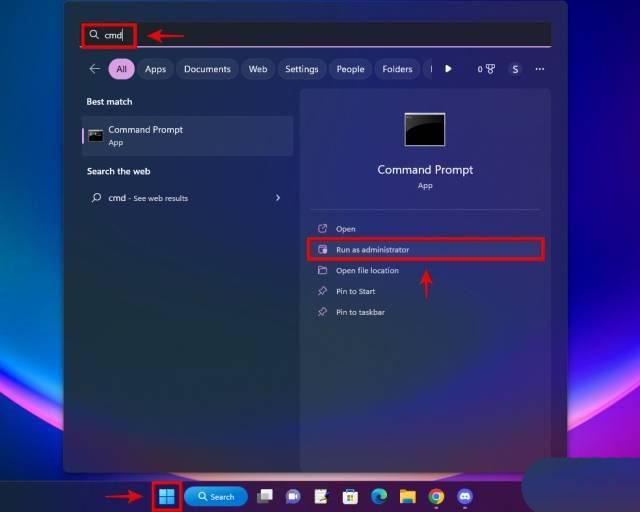Click the cmd search input field

[x=316, y=35]
